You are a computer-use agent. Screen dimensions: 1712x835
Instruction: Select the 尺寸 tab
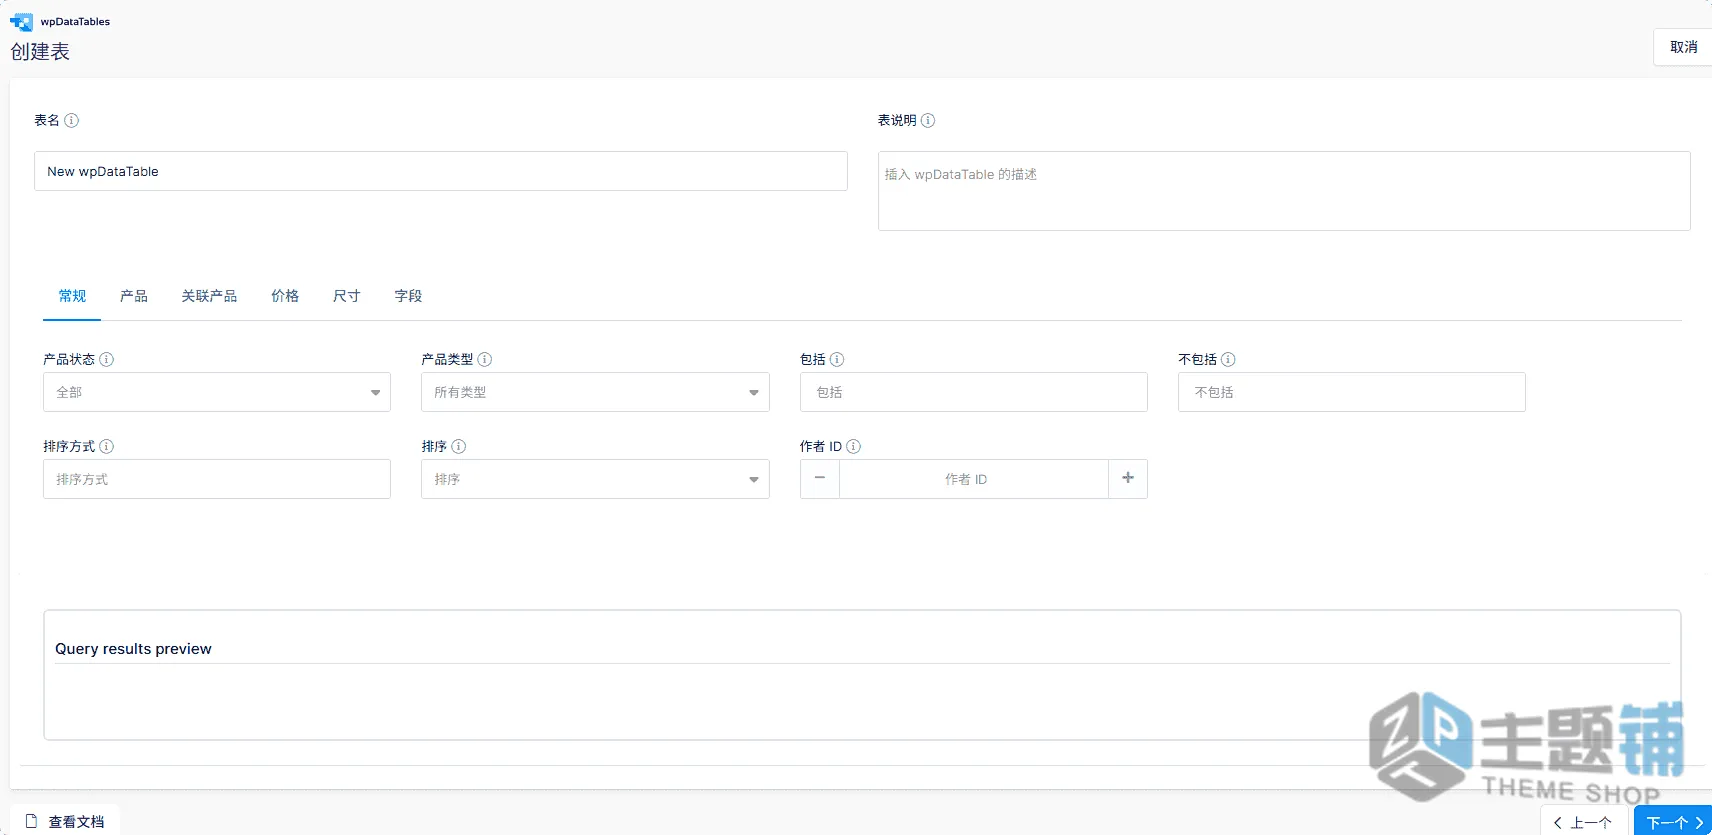(x=346, y=296)
